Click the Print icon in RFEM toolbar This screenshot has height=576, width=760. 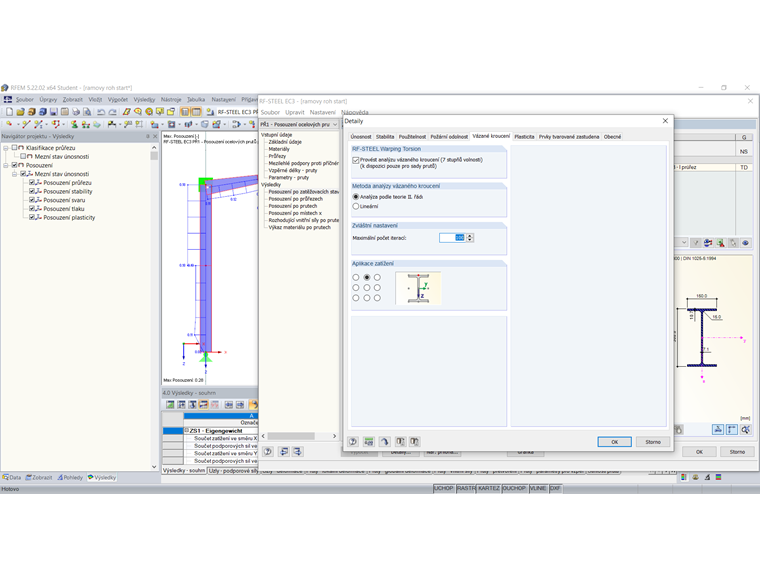tap(76, 112)
